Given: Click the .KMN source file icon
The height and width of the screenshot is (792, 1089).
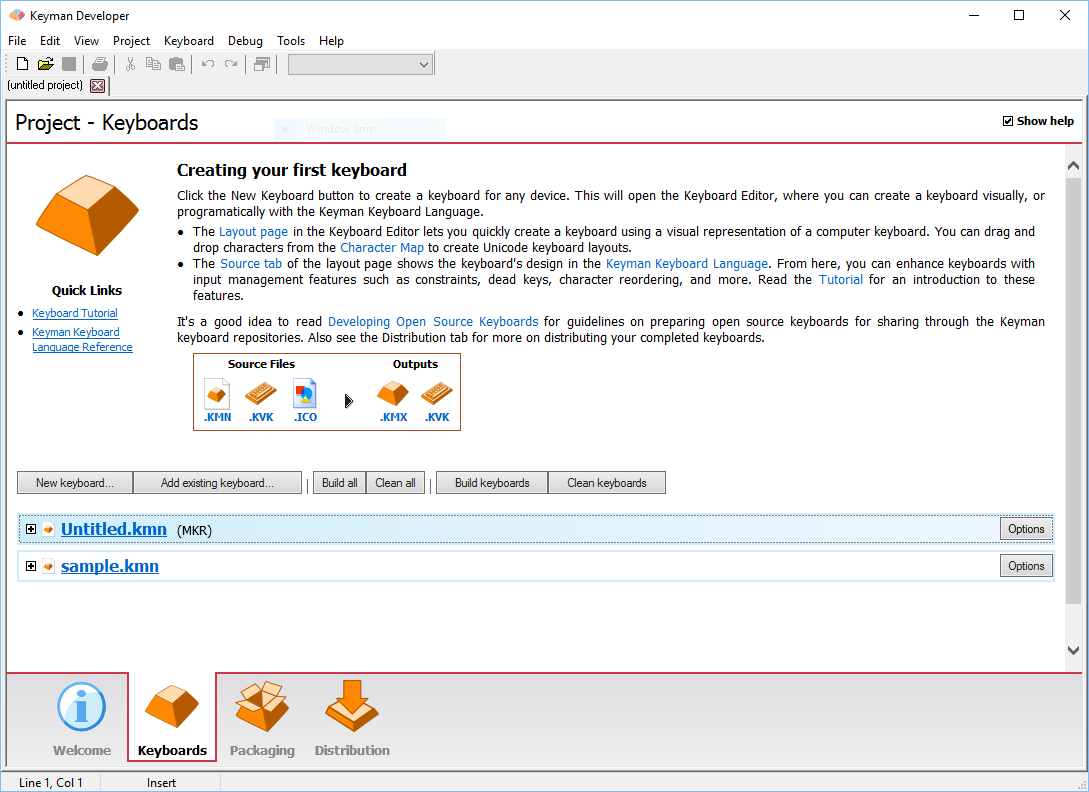Looking at the screenshot, I should (217, 394).
